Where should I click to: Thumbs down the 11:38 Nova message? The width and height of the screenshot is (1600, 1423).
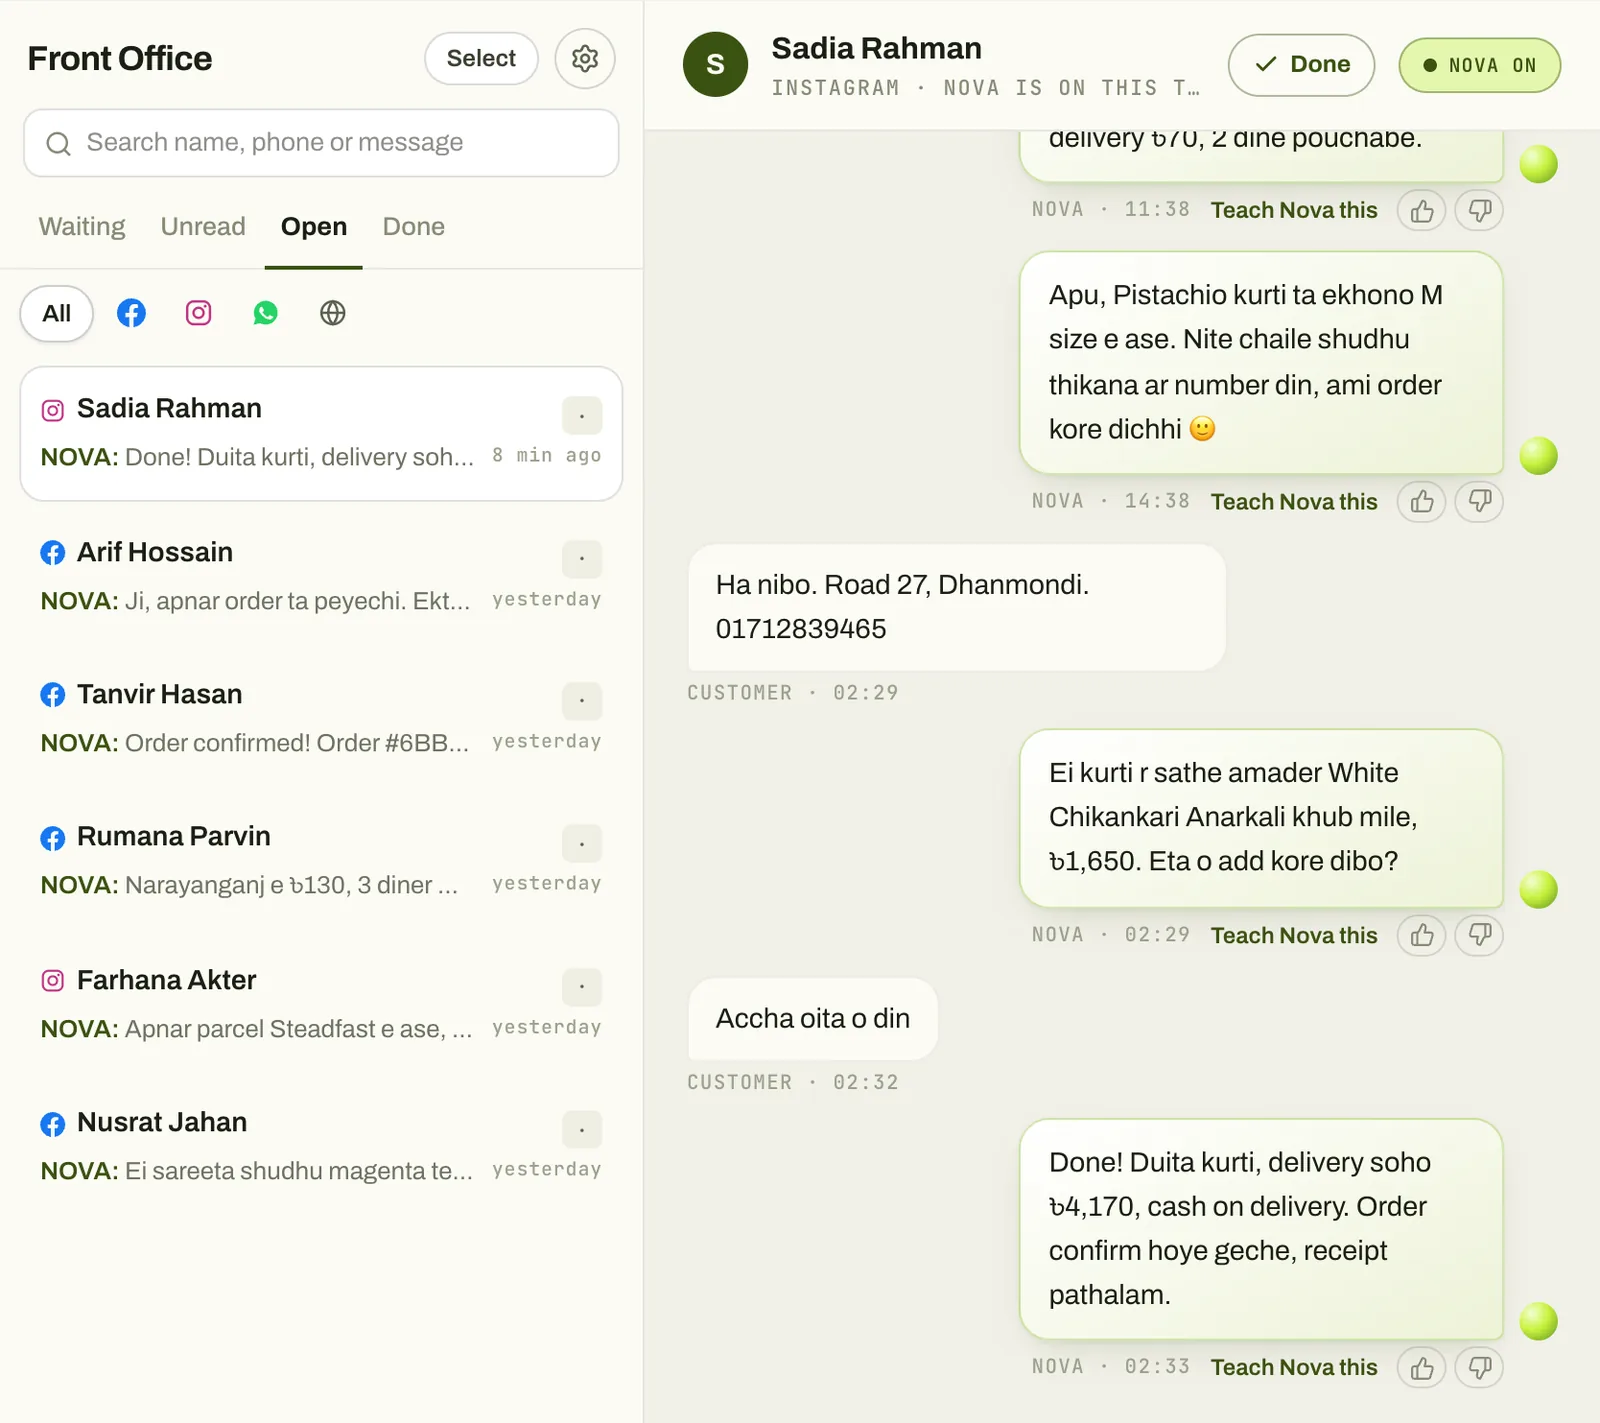point(1480,210)
